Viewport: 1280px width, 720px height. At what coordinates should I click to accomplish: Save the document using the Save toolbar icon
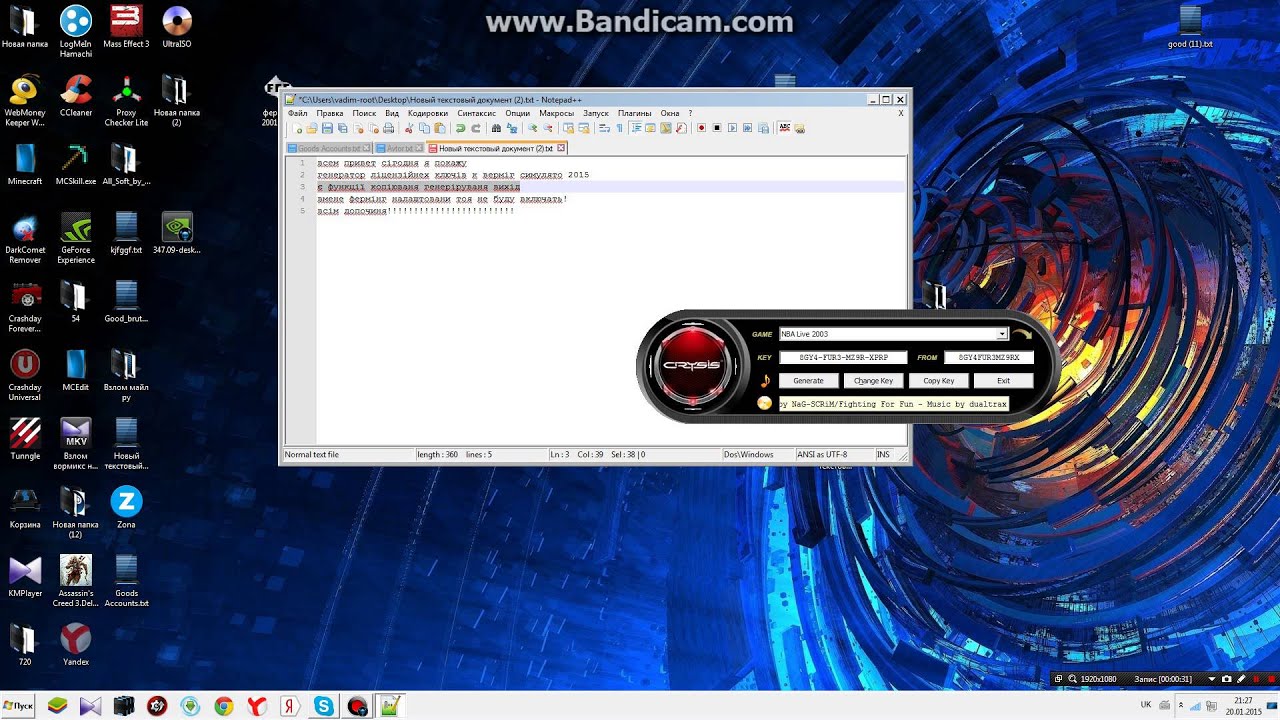pyautogui.click(x=327, y=128)
